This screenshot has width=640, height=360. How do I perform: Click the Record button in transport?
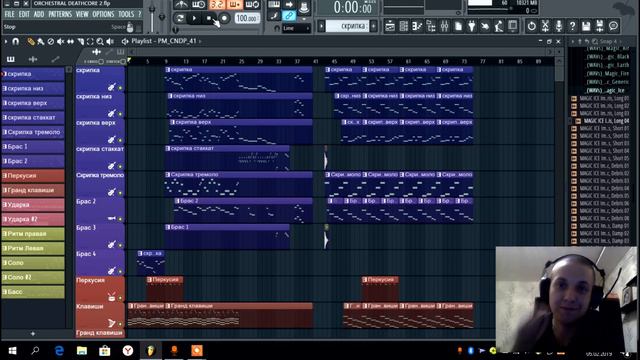[x=224, y=18]
